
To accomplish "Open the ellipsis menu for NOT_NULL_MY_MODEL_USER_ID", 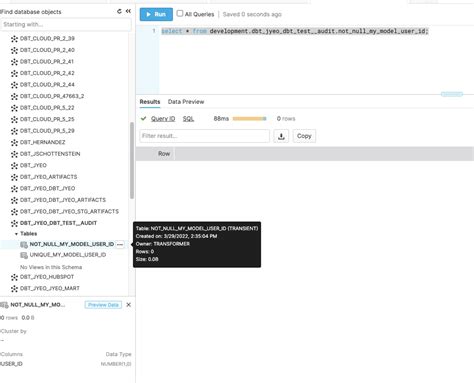I will point(120,244).
